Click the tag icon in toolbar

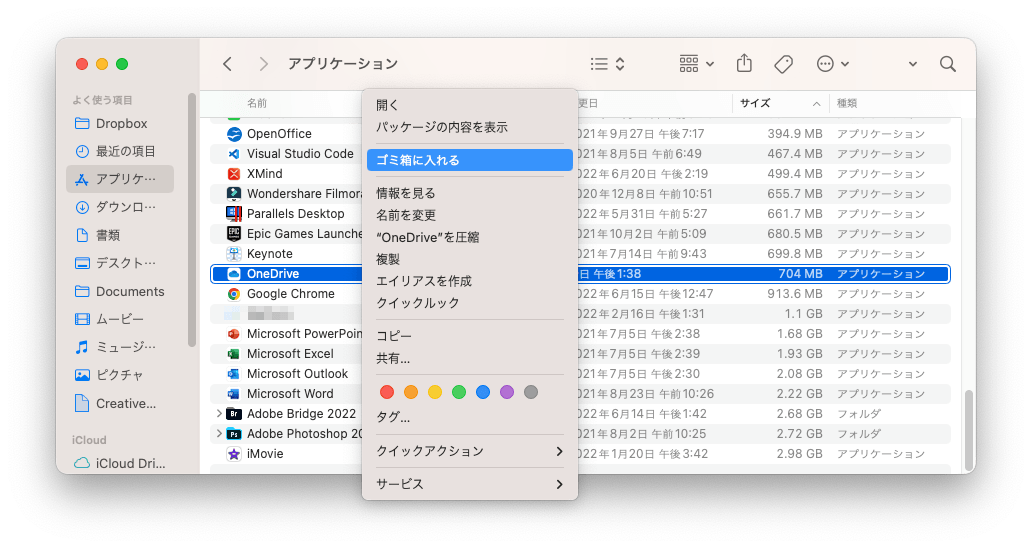coord(784,64)
